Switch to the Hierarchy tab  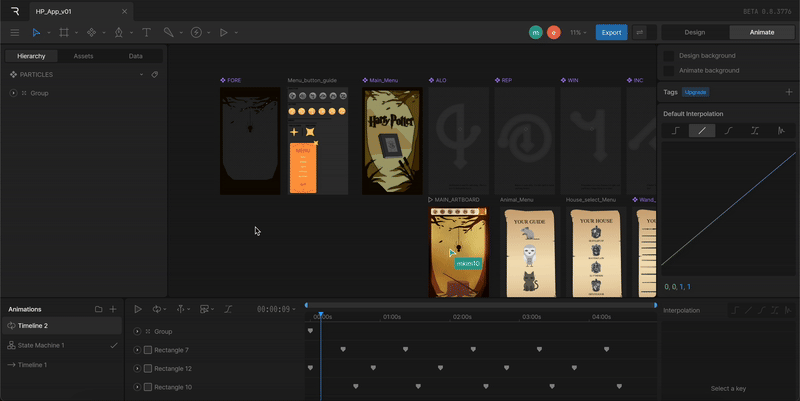tap(31, 56)
